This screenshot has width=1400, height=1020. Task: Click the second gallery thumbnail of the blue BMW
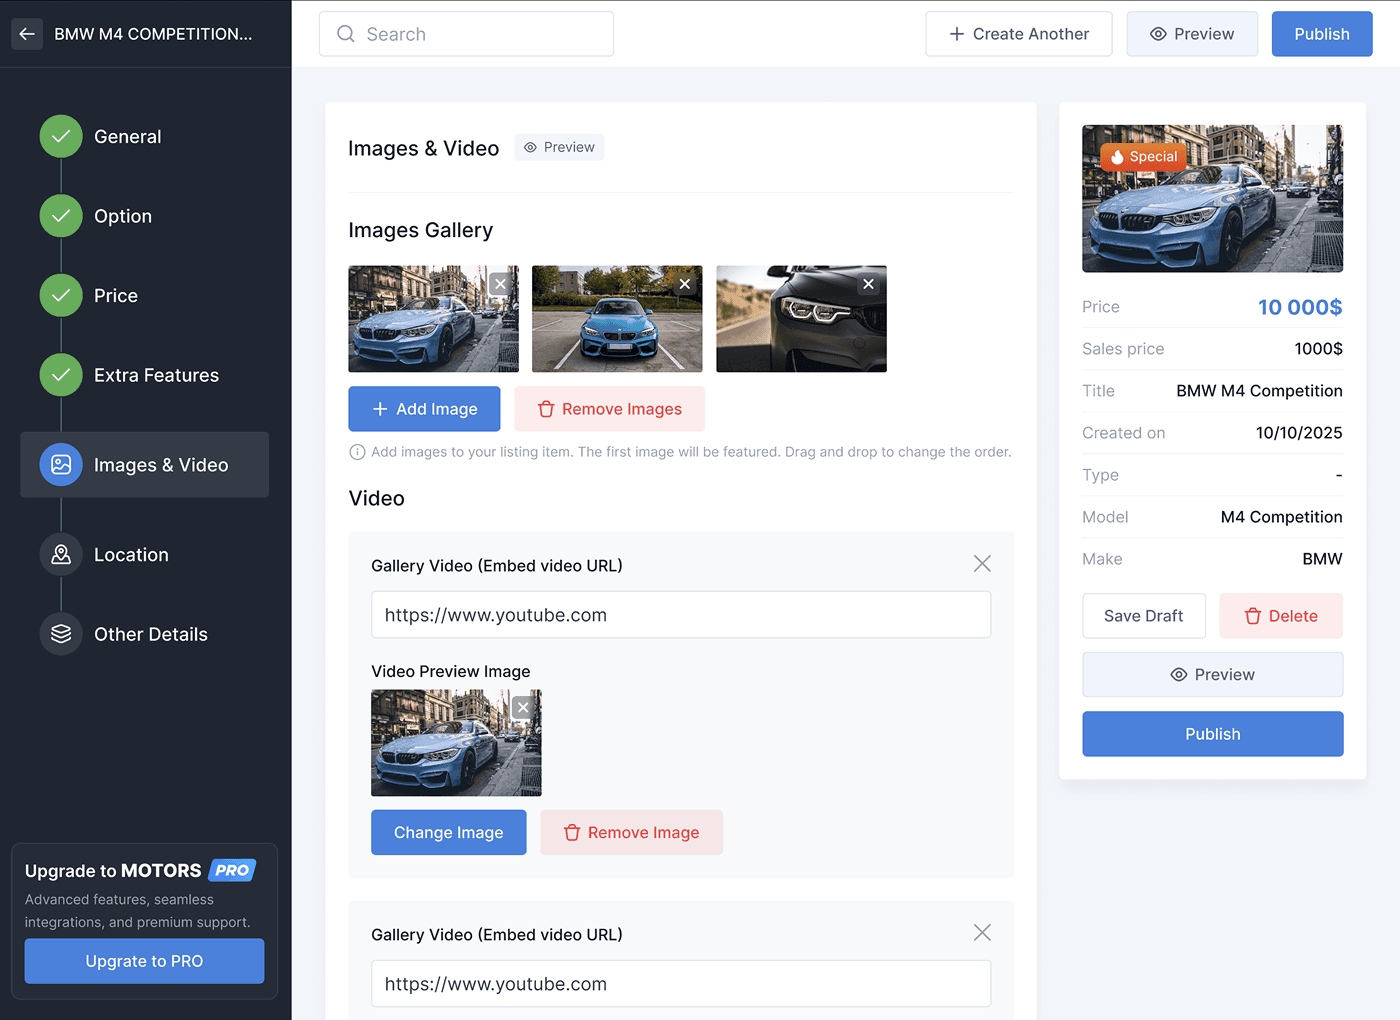point(617,319)
